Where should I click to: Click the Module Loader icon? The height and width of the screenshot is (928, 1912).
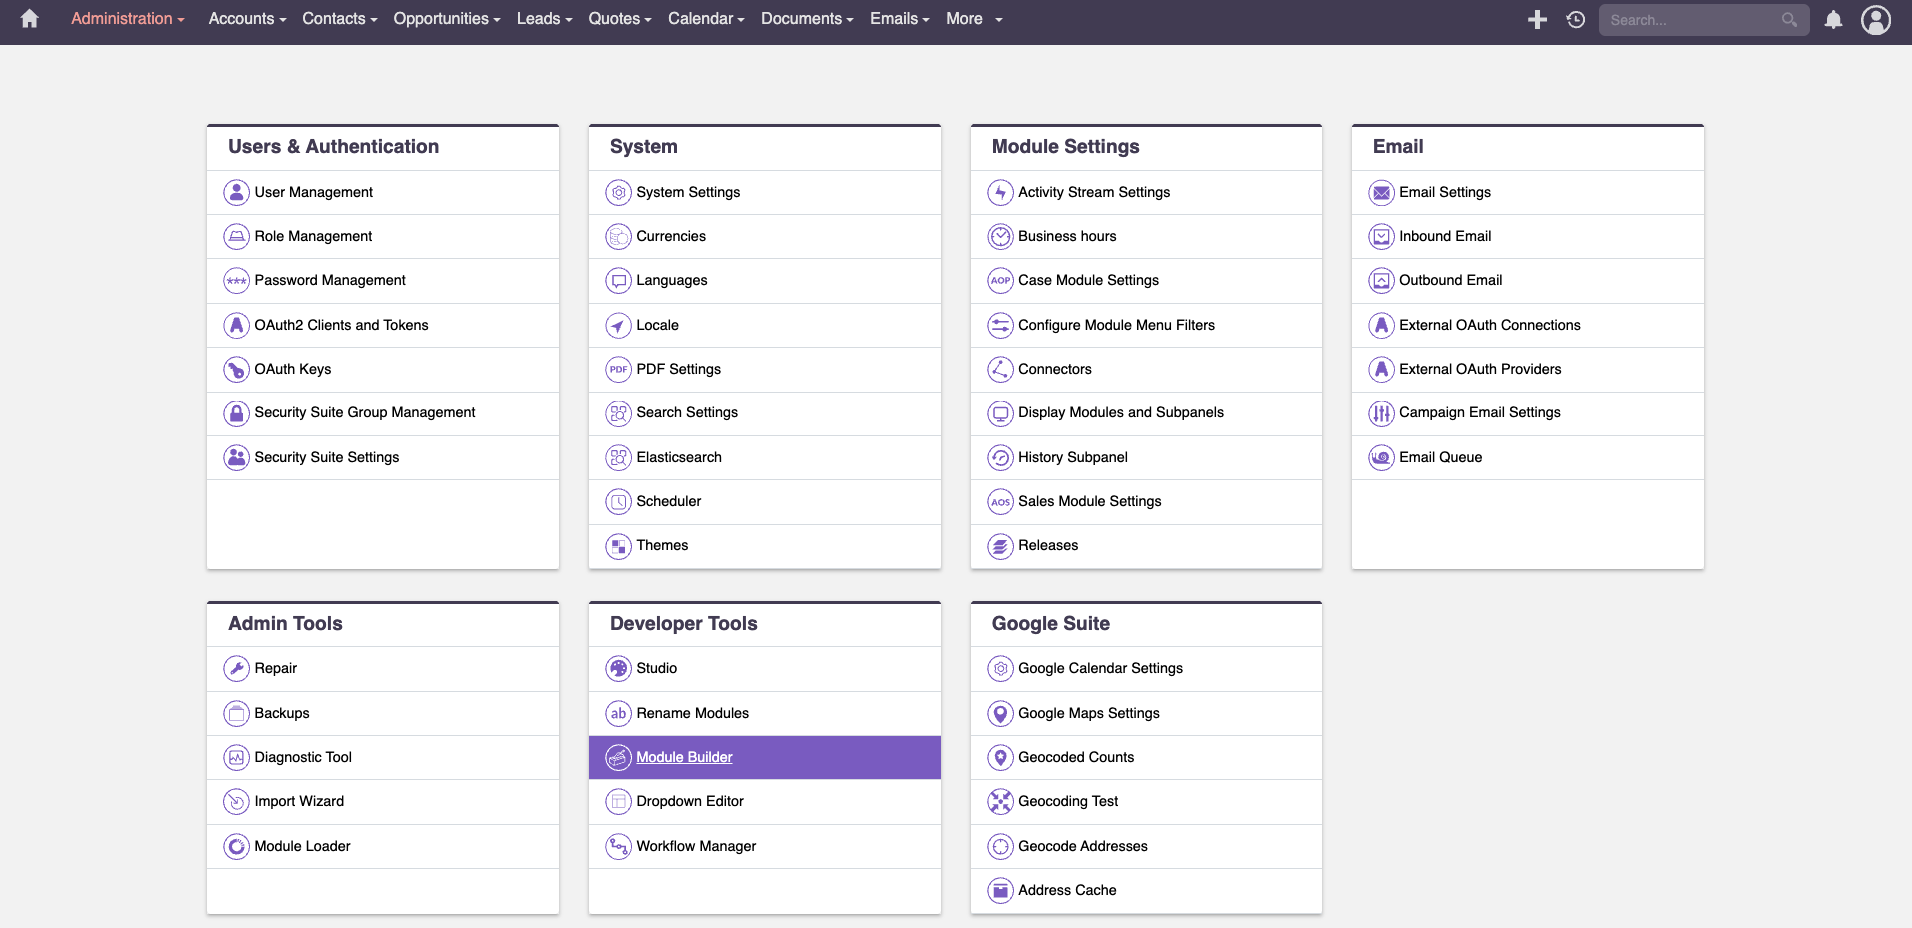tap(236, 846)
